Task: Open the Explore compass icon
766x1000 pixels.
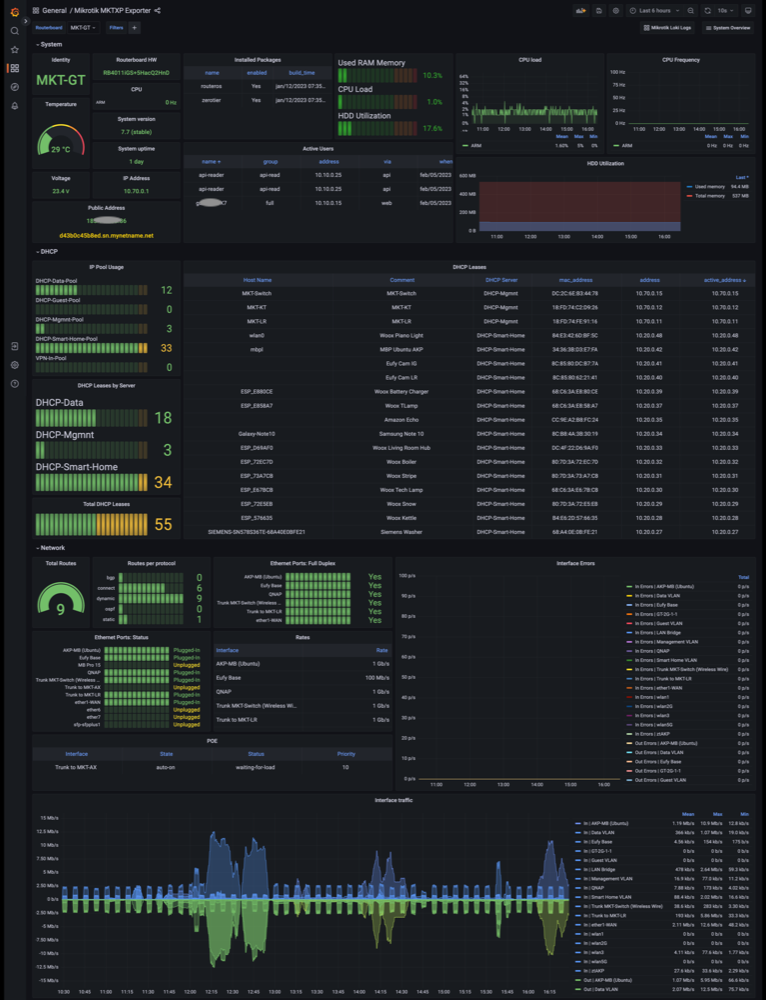Action: [14, 87]
